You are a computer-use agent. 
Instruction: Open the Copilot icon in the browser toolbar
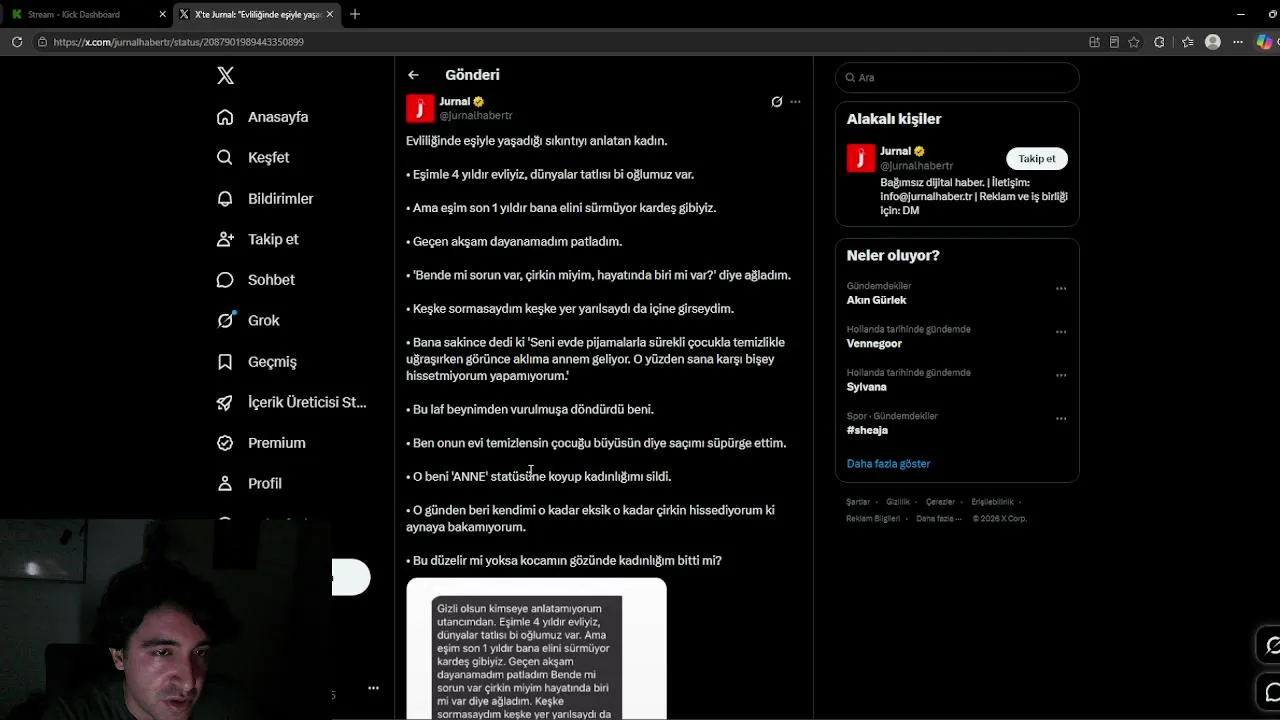coord(1264,42)
